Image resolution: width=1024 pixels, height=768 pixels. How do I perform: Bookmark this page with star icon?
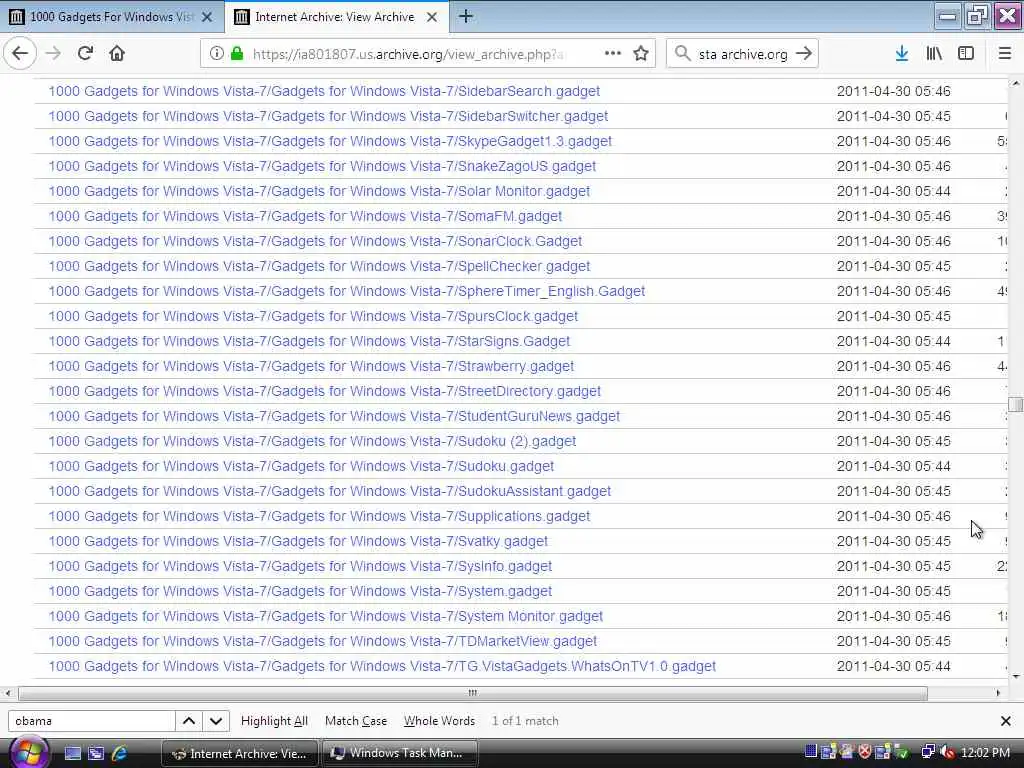point(641,54)
